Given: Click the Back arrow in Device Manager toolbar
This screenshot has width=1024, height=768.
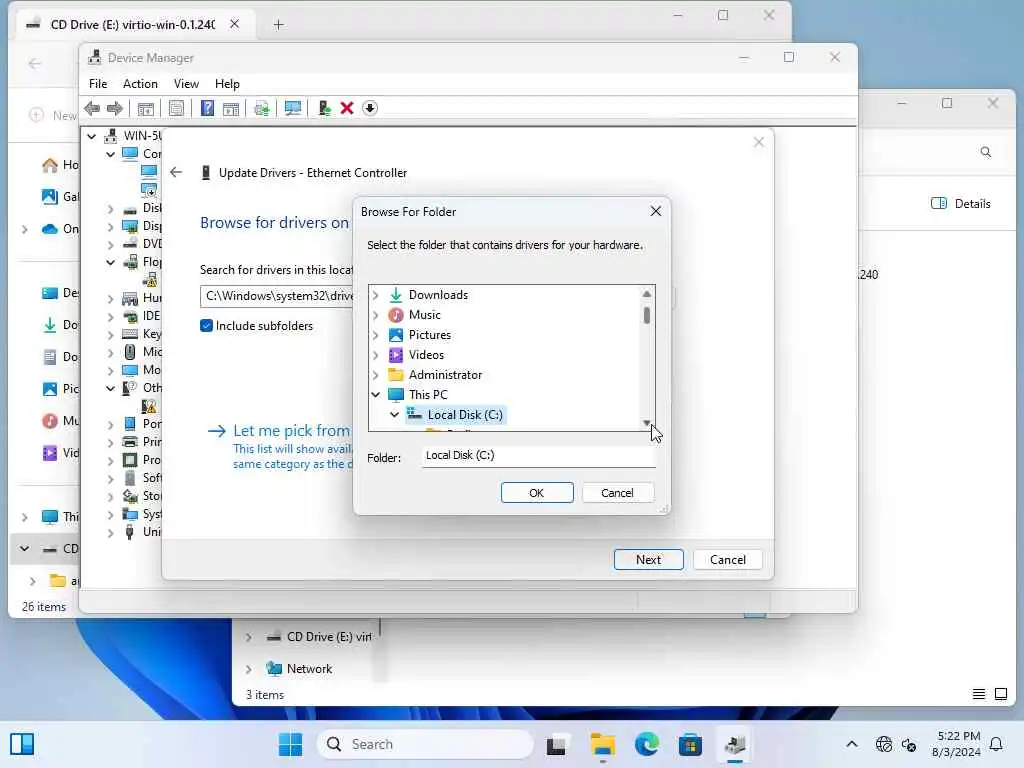Looking at the screenshot, I should click(x=92, y=108).
